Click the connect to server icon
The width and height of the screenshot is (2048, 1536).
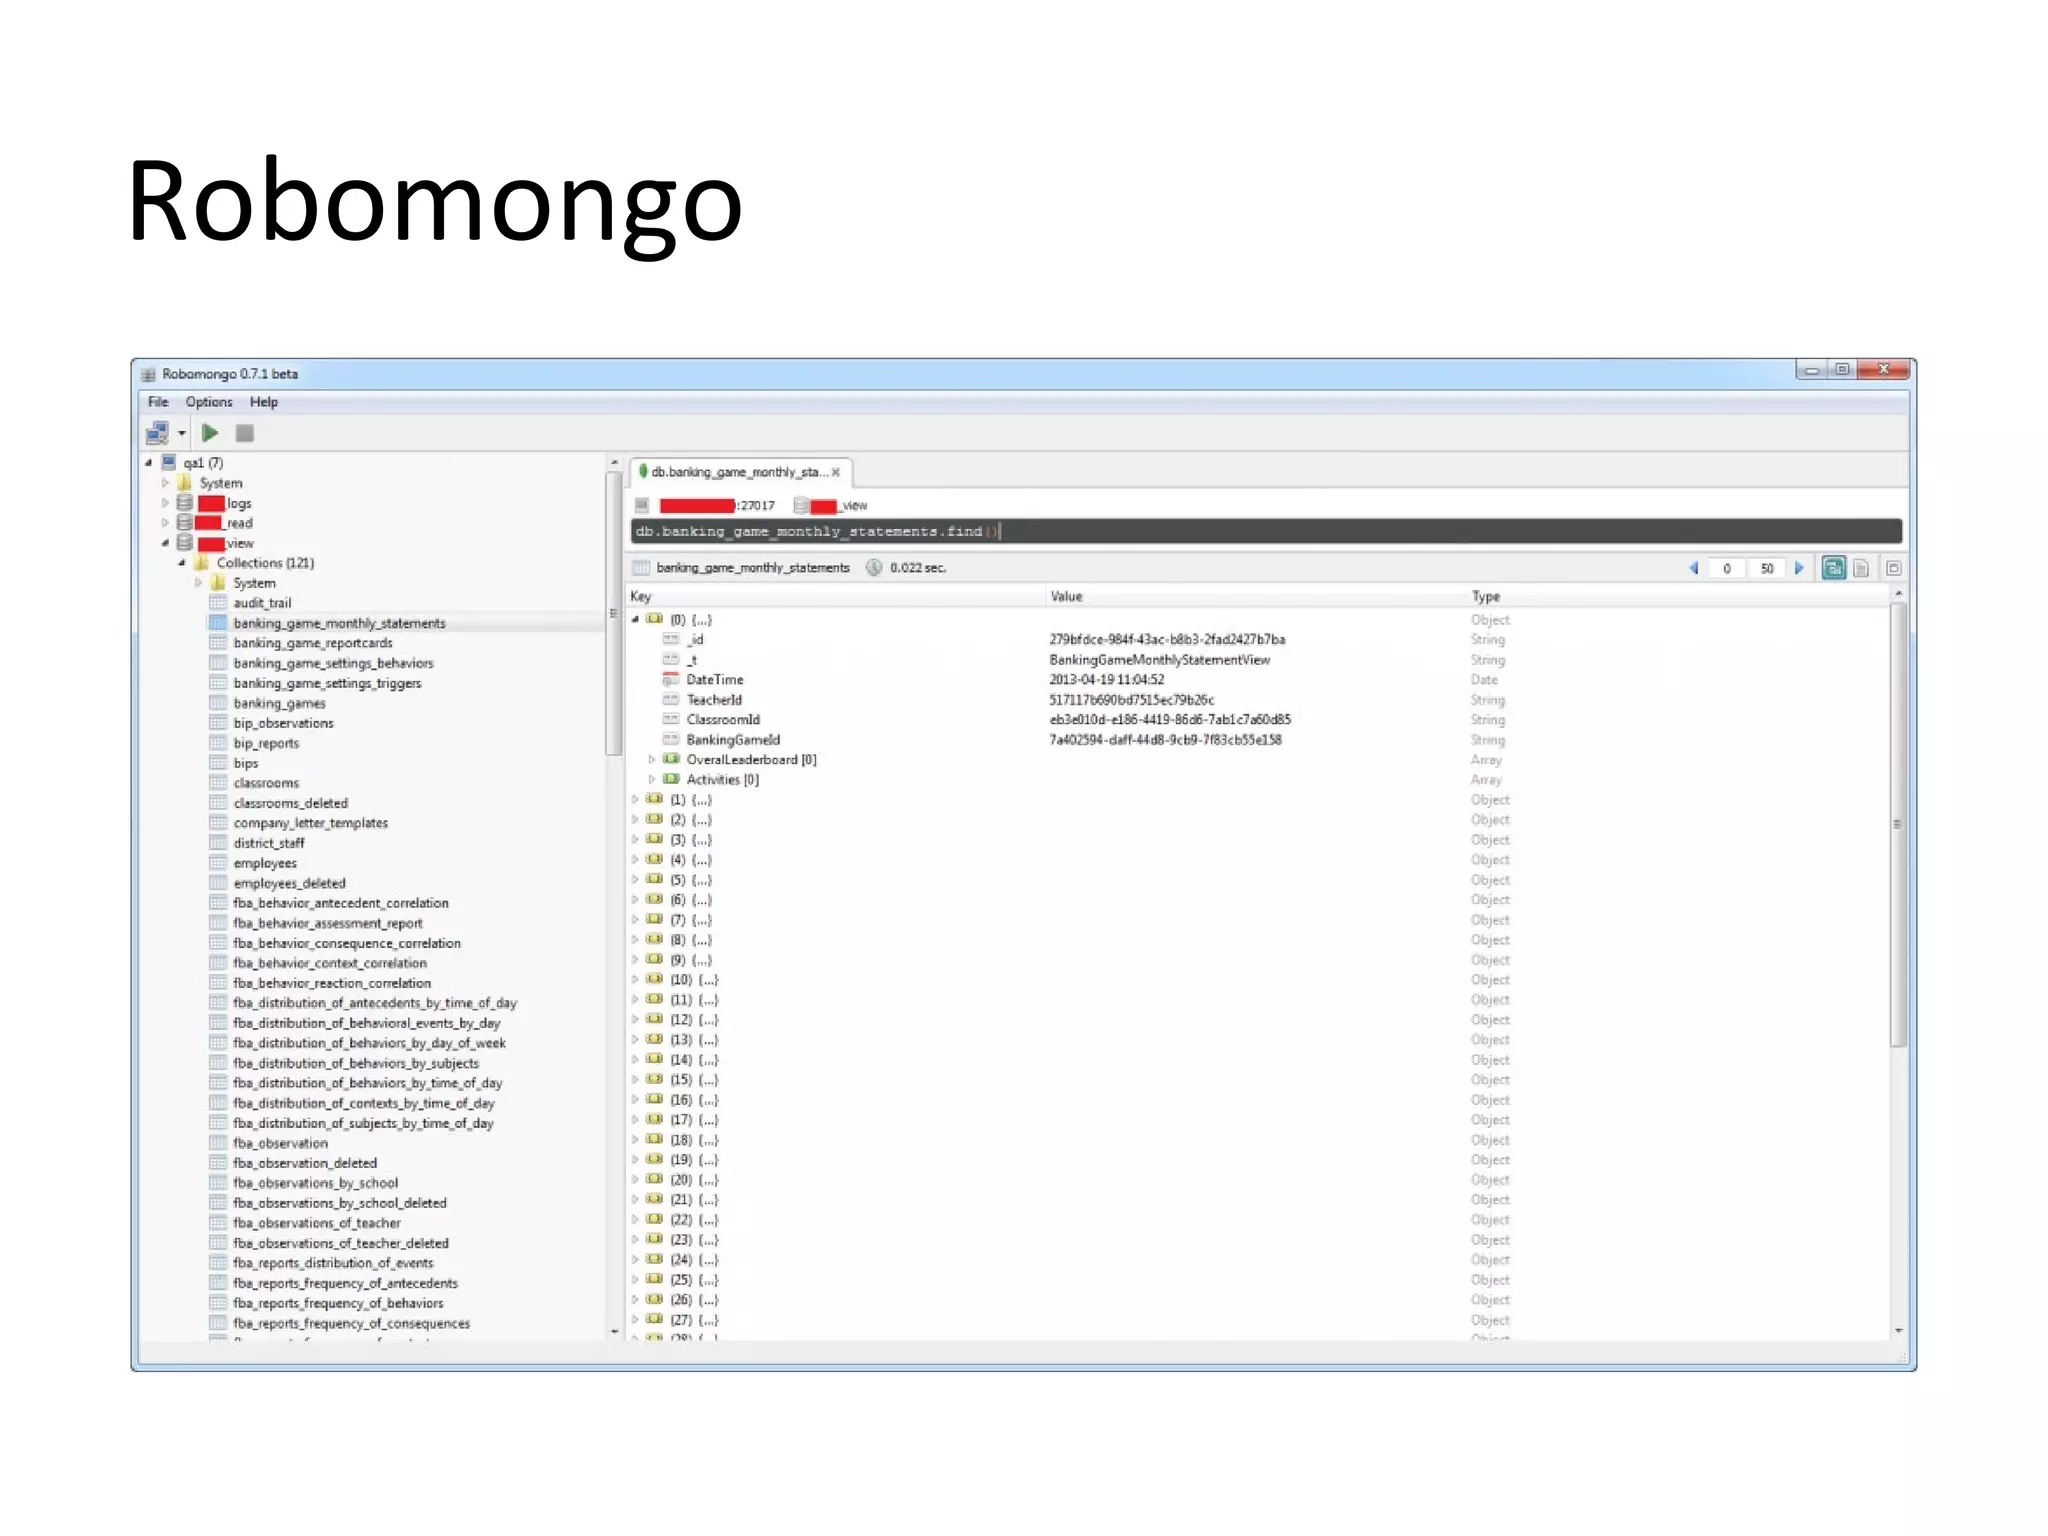[157, 433]
